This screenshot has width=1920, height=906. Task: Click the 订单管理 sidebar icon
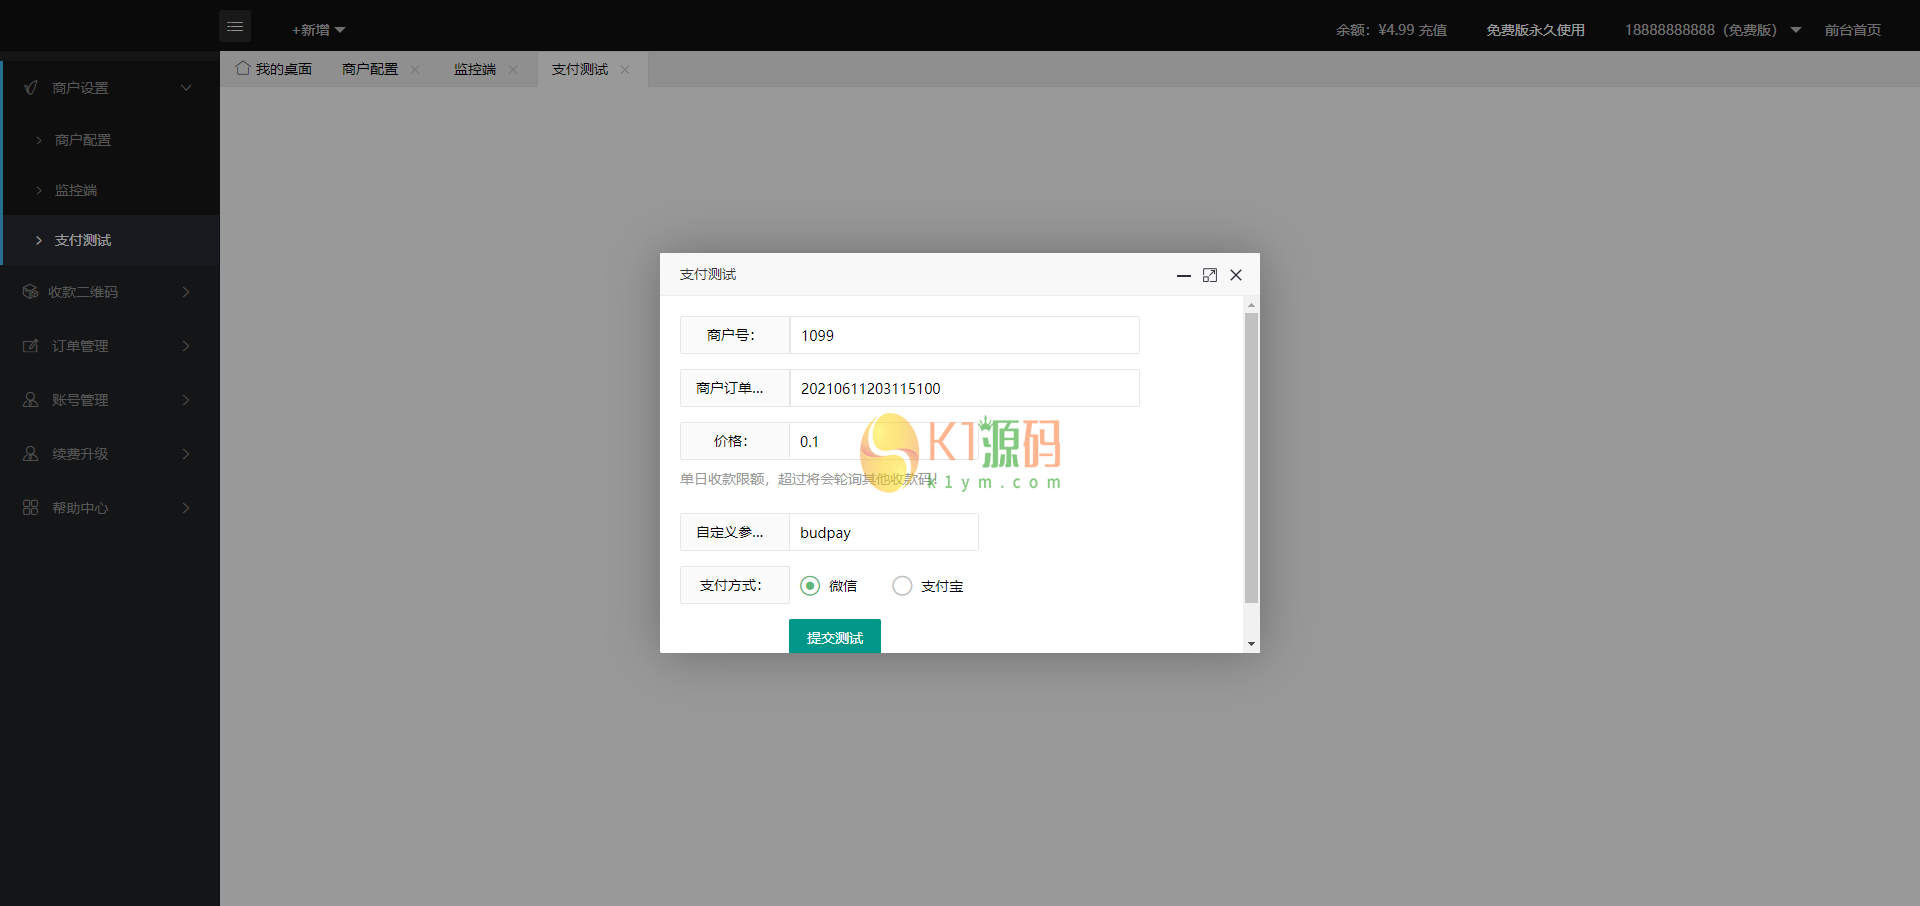click(x=31, y=345)
